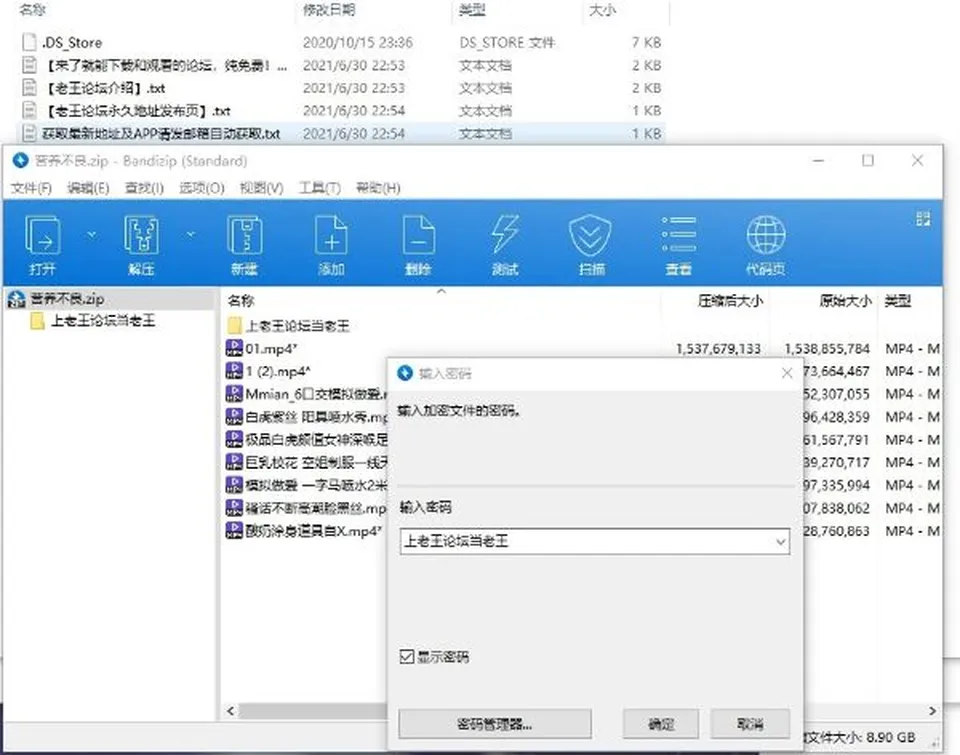
Task: Click the 修改日期 column header in Explorer
Action: click(x=329, y=9)
